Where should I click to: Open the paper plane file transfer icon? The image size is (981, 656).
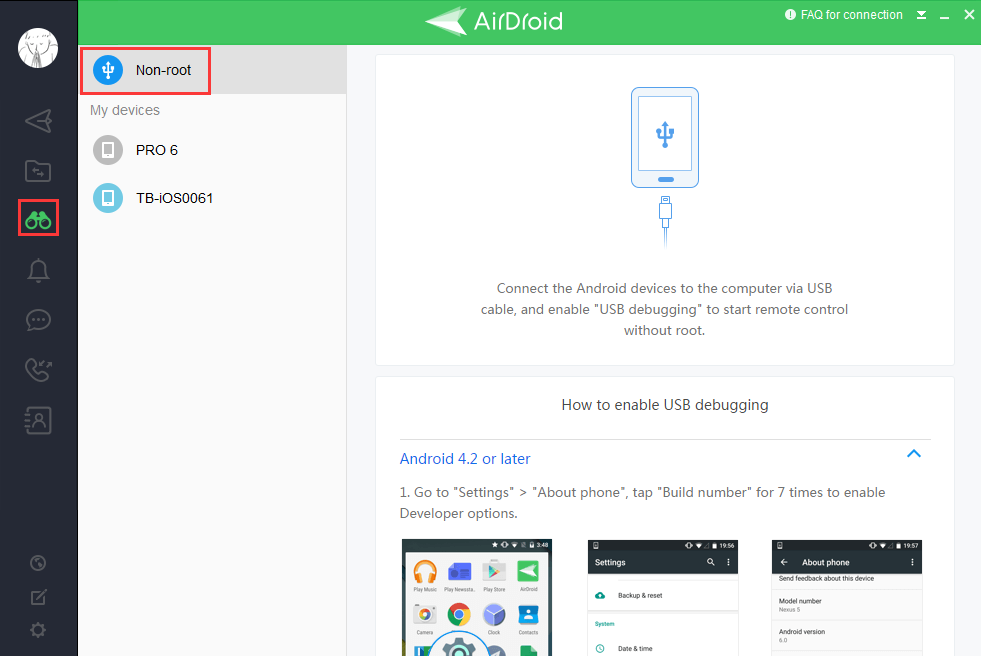tap(38, 121)
